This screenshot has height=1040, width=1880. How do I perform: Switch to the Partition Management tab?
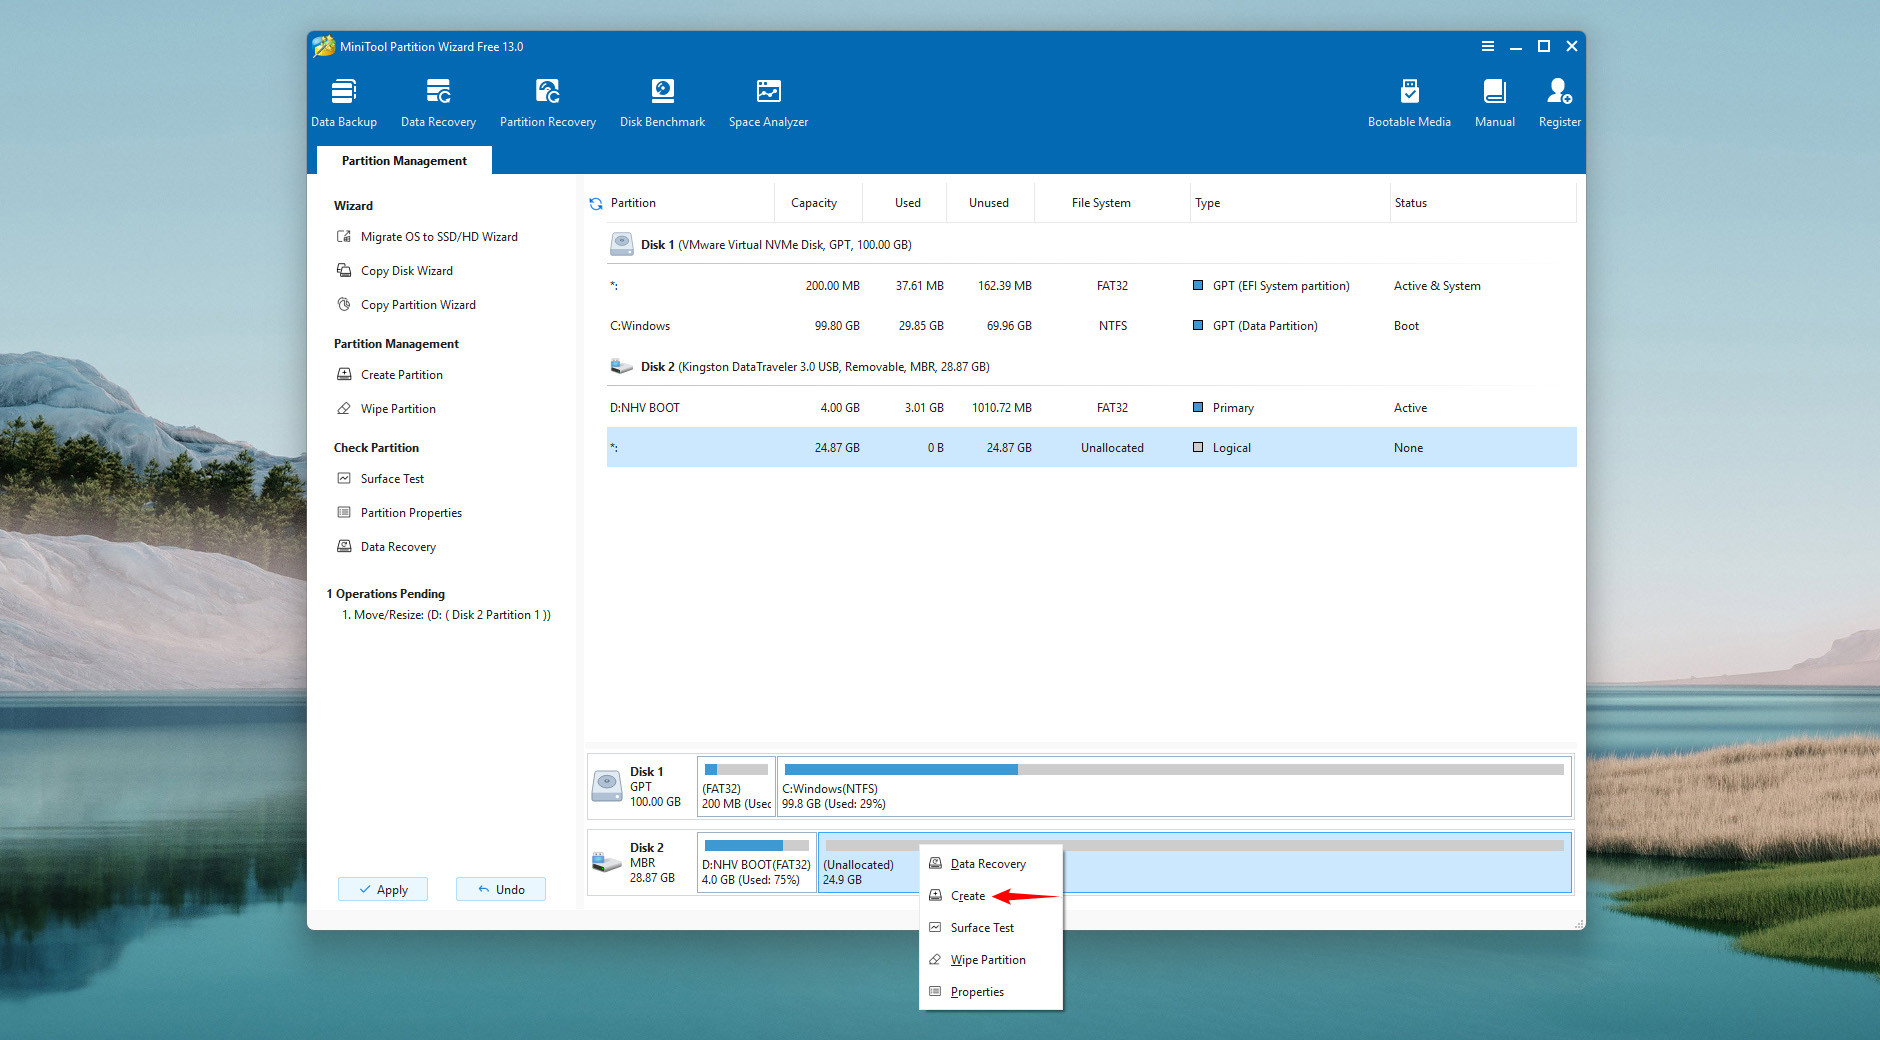pos(404,161)
